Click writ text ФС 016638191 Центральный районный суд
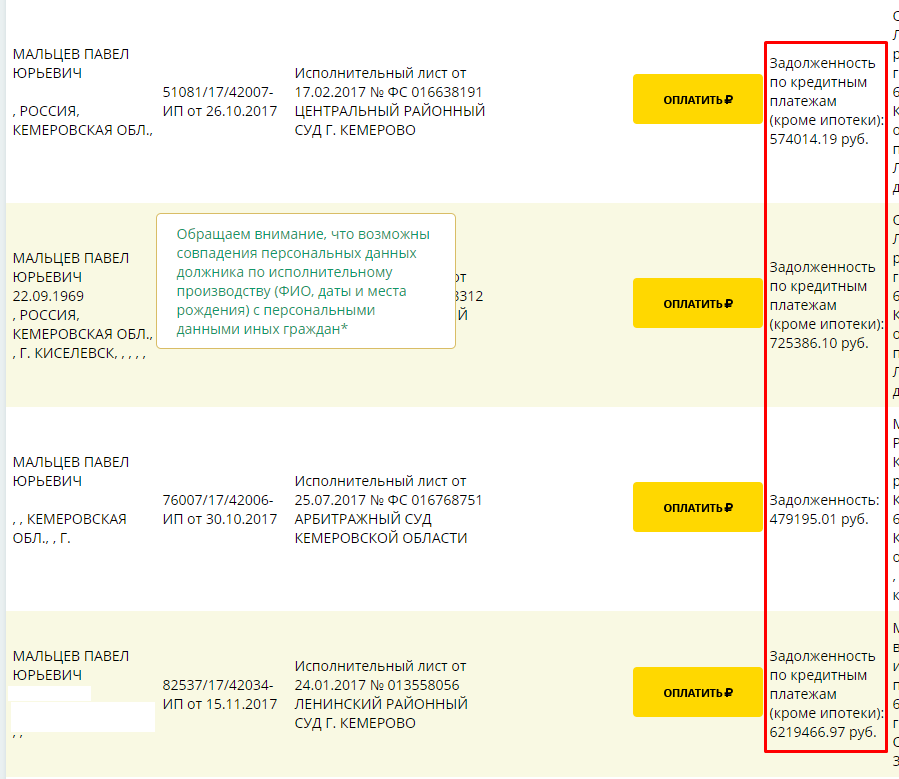This screenshot has height=779, width=899. [x=390, y=101]
